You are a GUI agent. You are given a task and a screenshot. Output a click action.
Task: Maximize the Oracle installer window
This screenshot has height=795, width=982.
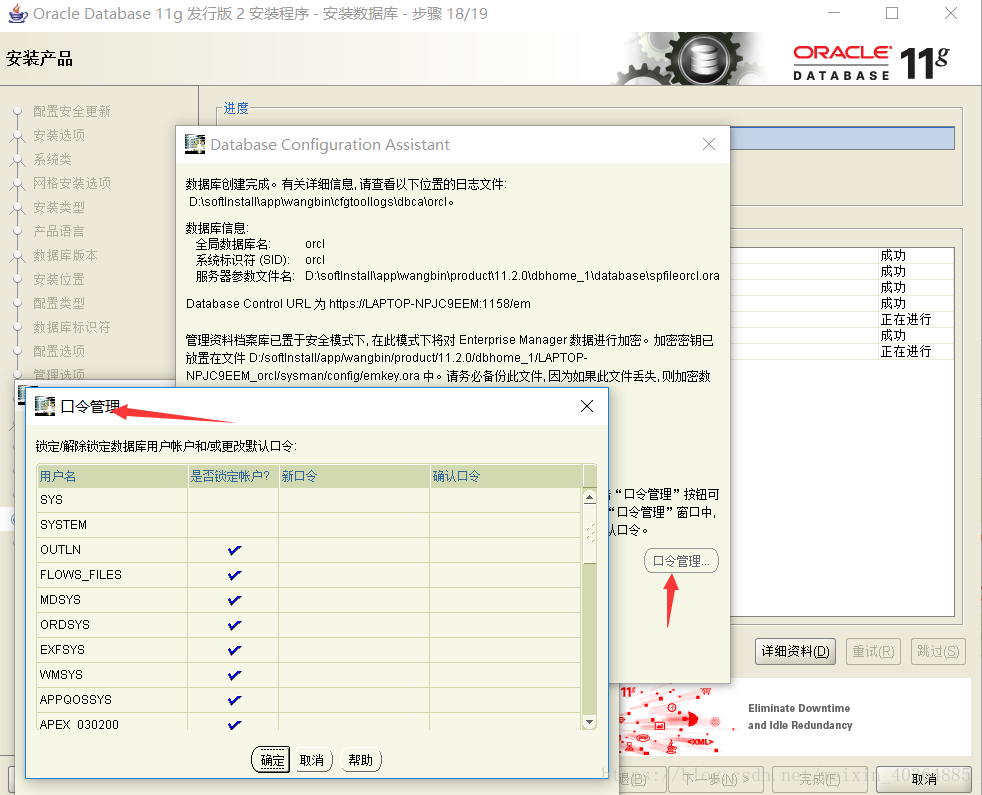pyautogui.click(x=892, y=13)
